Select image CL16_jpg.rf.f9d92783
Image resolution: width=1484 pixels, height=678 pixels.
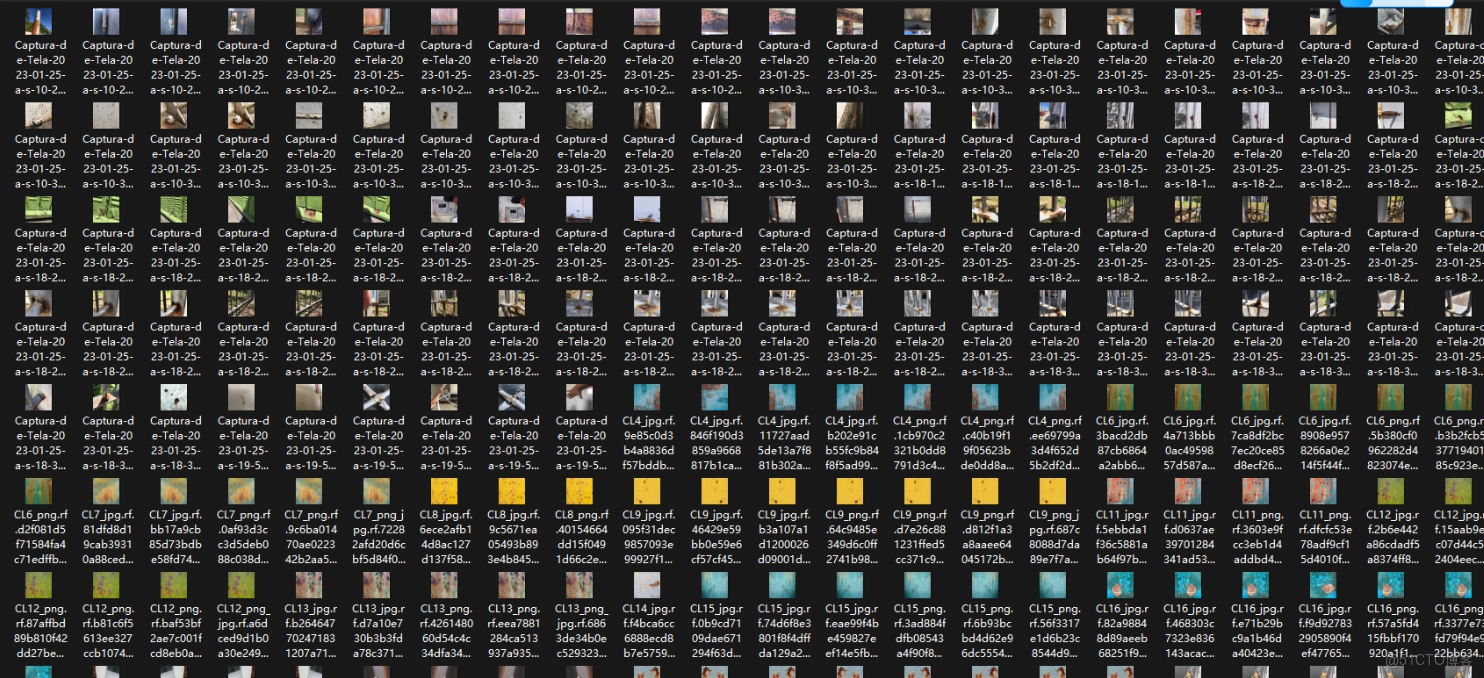(1324, 586)
